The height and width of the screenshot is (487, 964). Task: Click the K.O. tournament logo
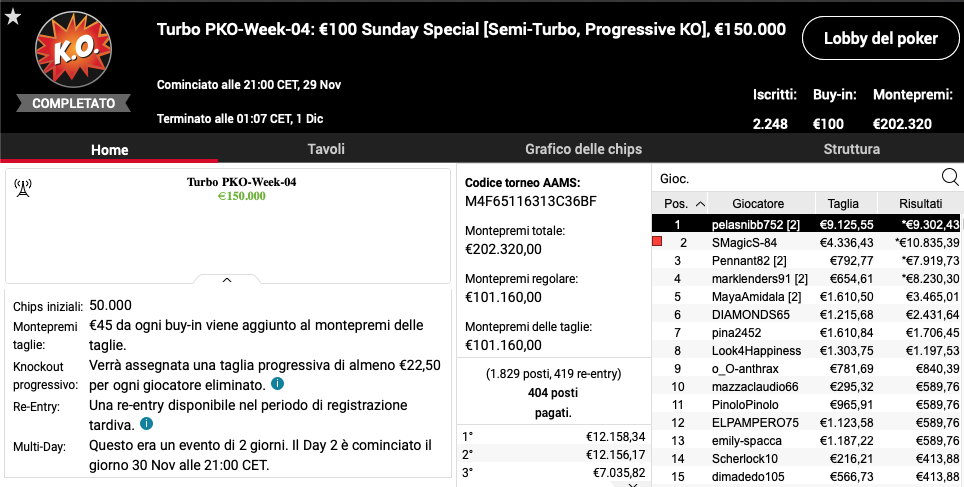(73, 49)
